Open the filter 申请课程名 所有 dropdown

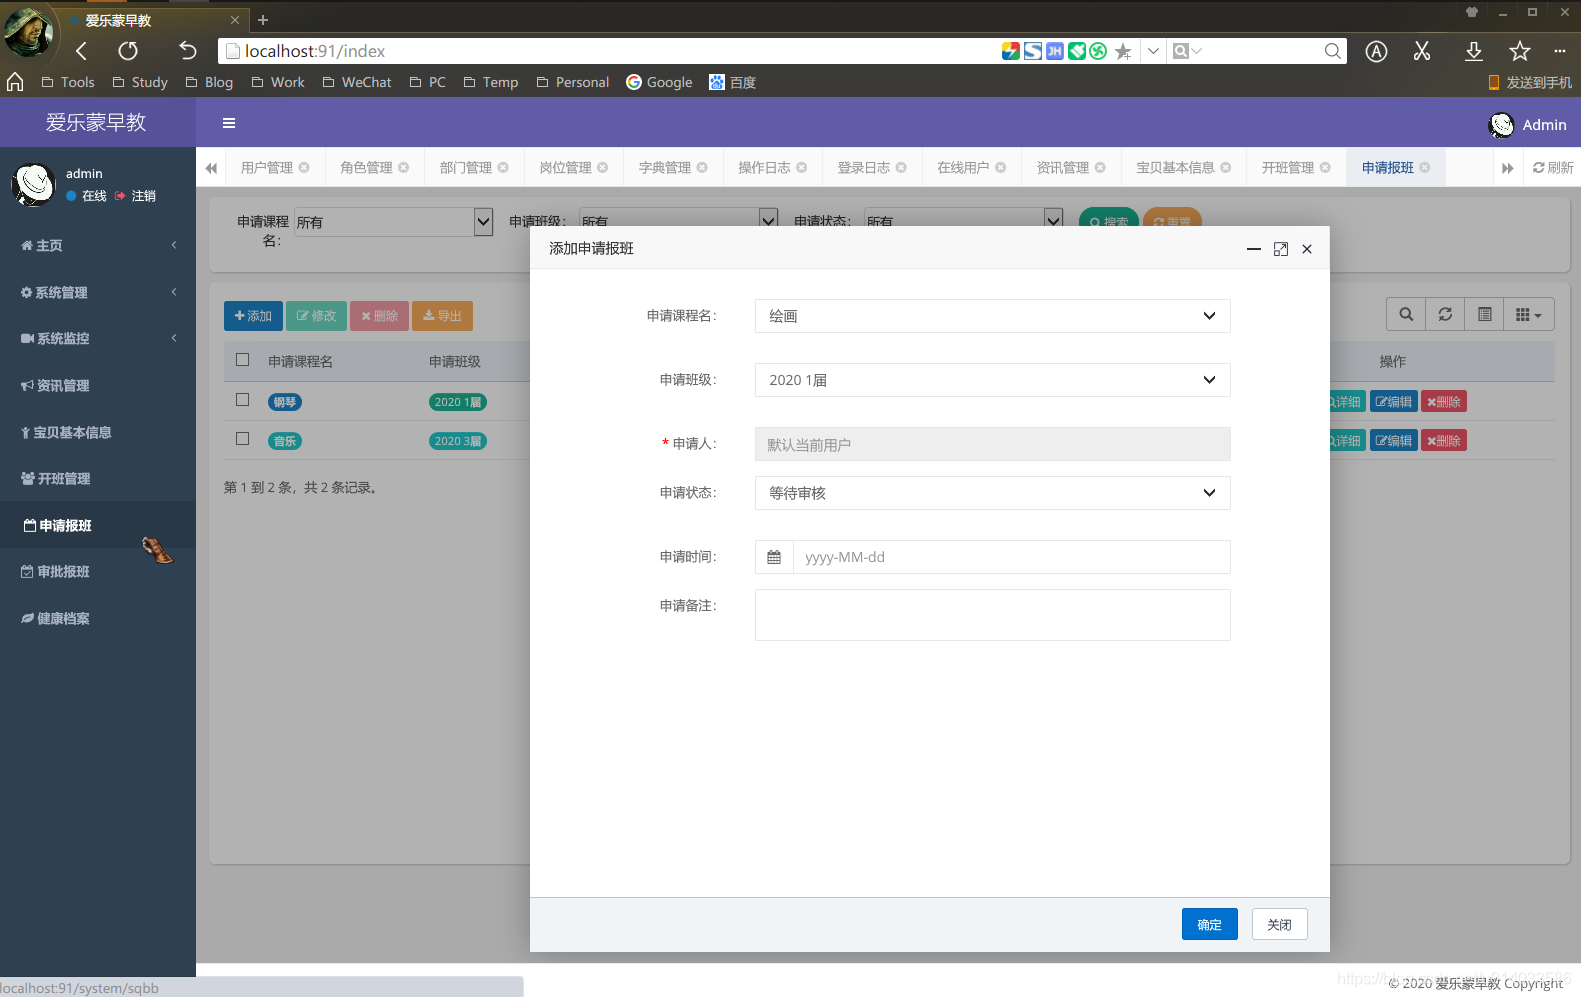(394, 222)
